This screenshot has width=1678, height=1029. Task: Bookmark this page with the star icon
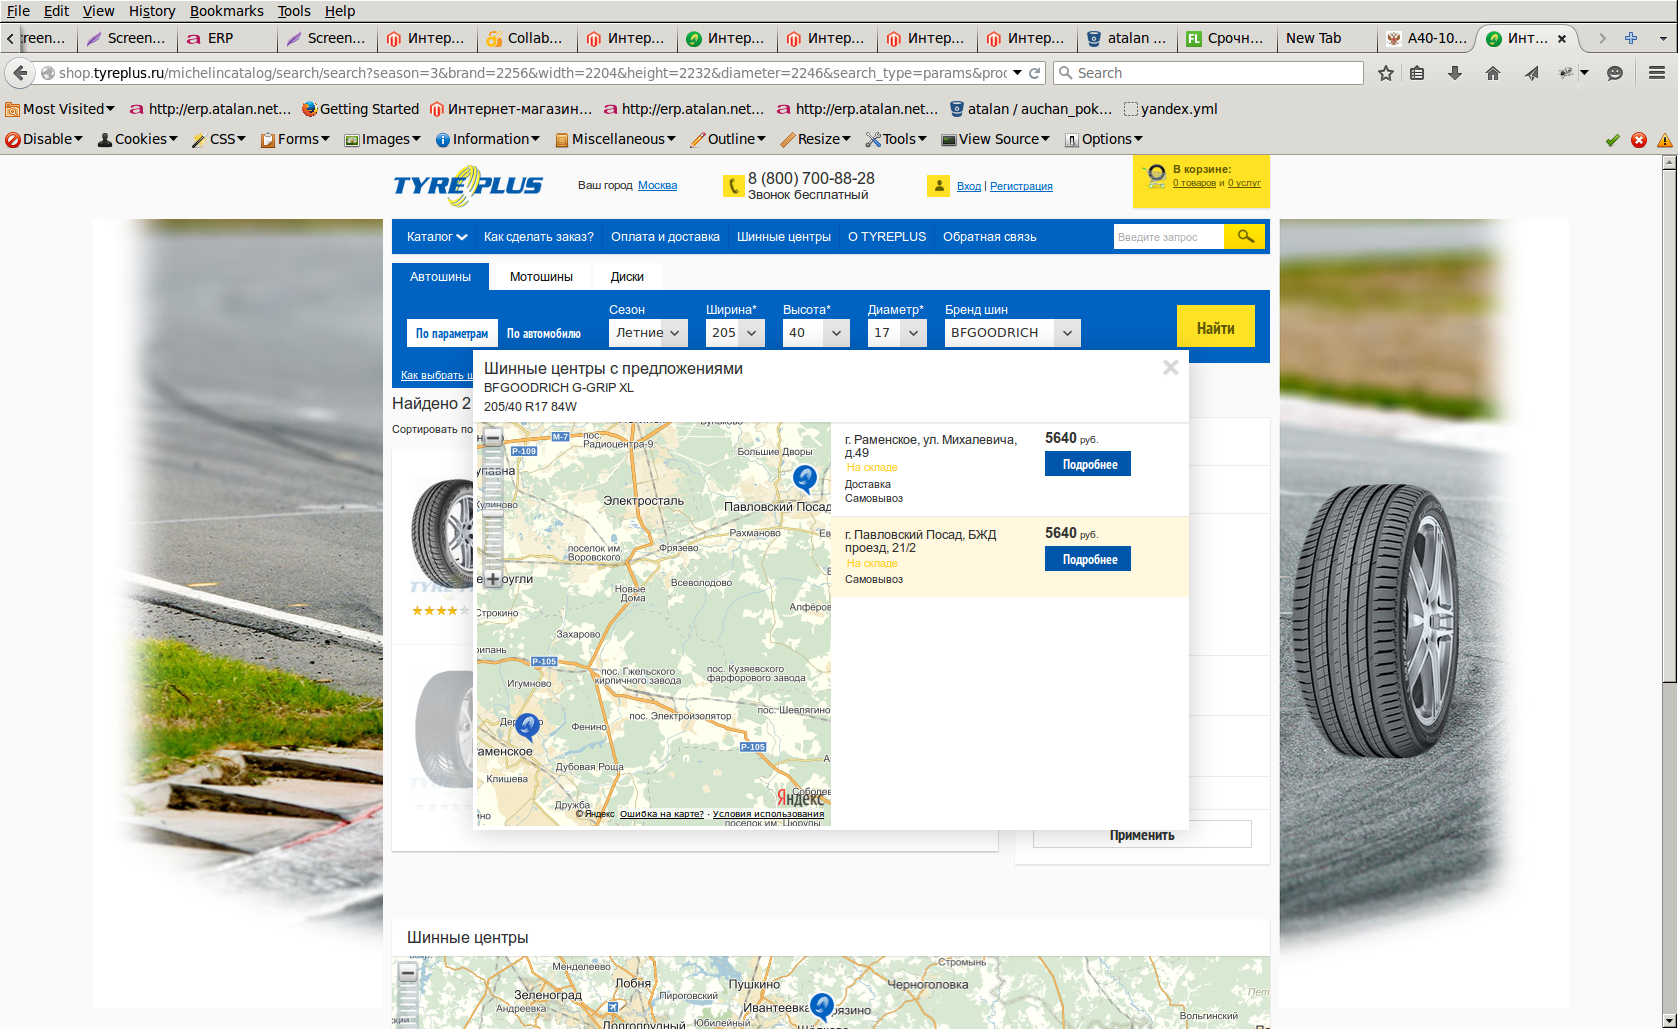[1386, 73]
